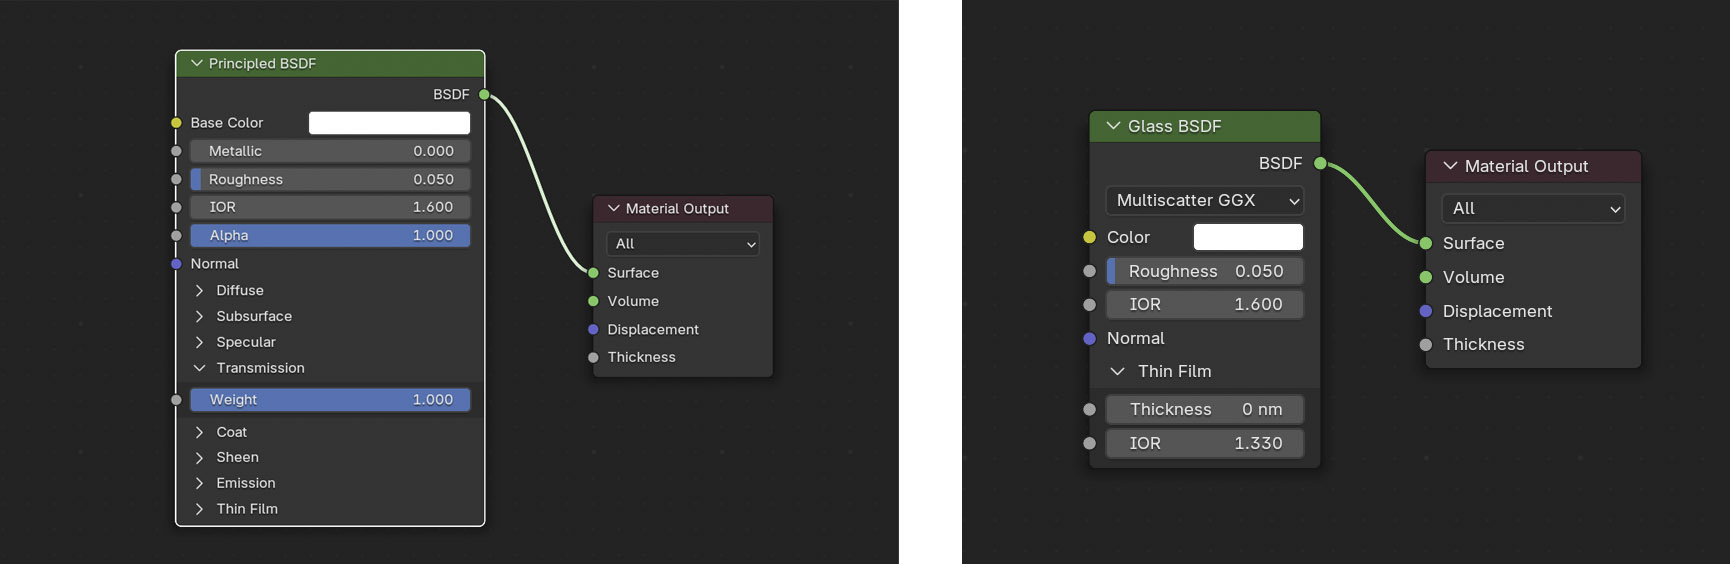This screenshot has width=1730, height=564.
Task: Click the Normal socket on Principled BSDF
Action: (176, 264)
